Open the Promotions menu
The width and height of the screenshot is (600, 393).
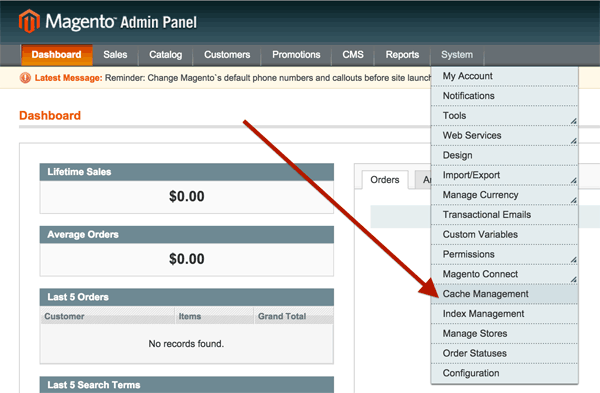296,55
